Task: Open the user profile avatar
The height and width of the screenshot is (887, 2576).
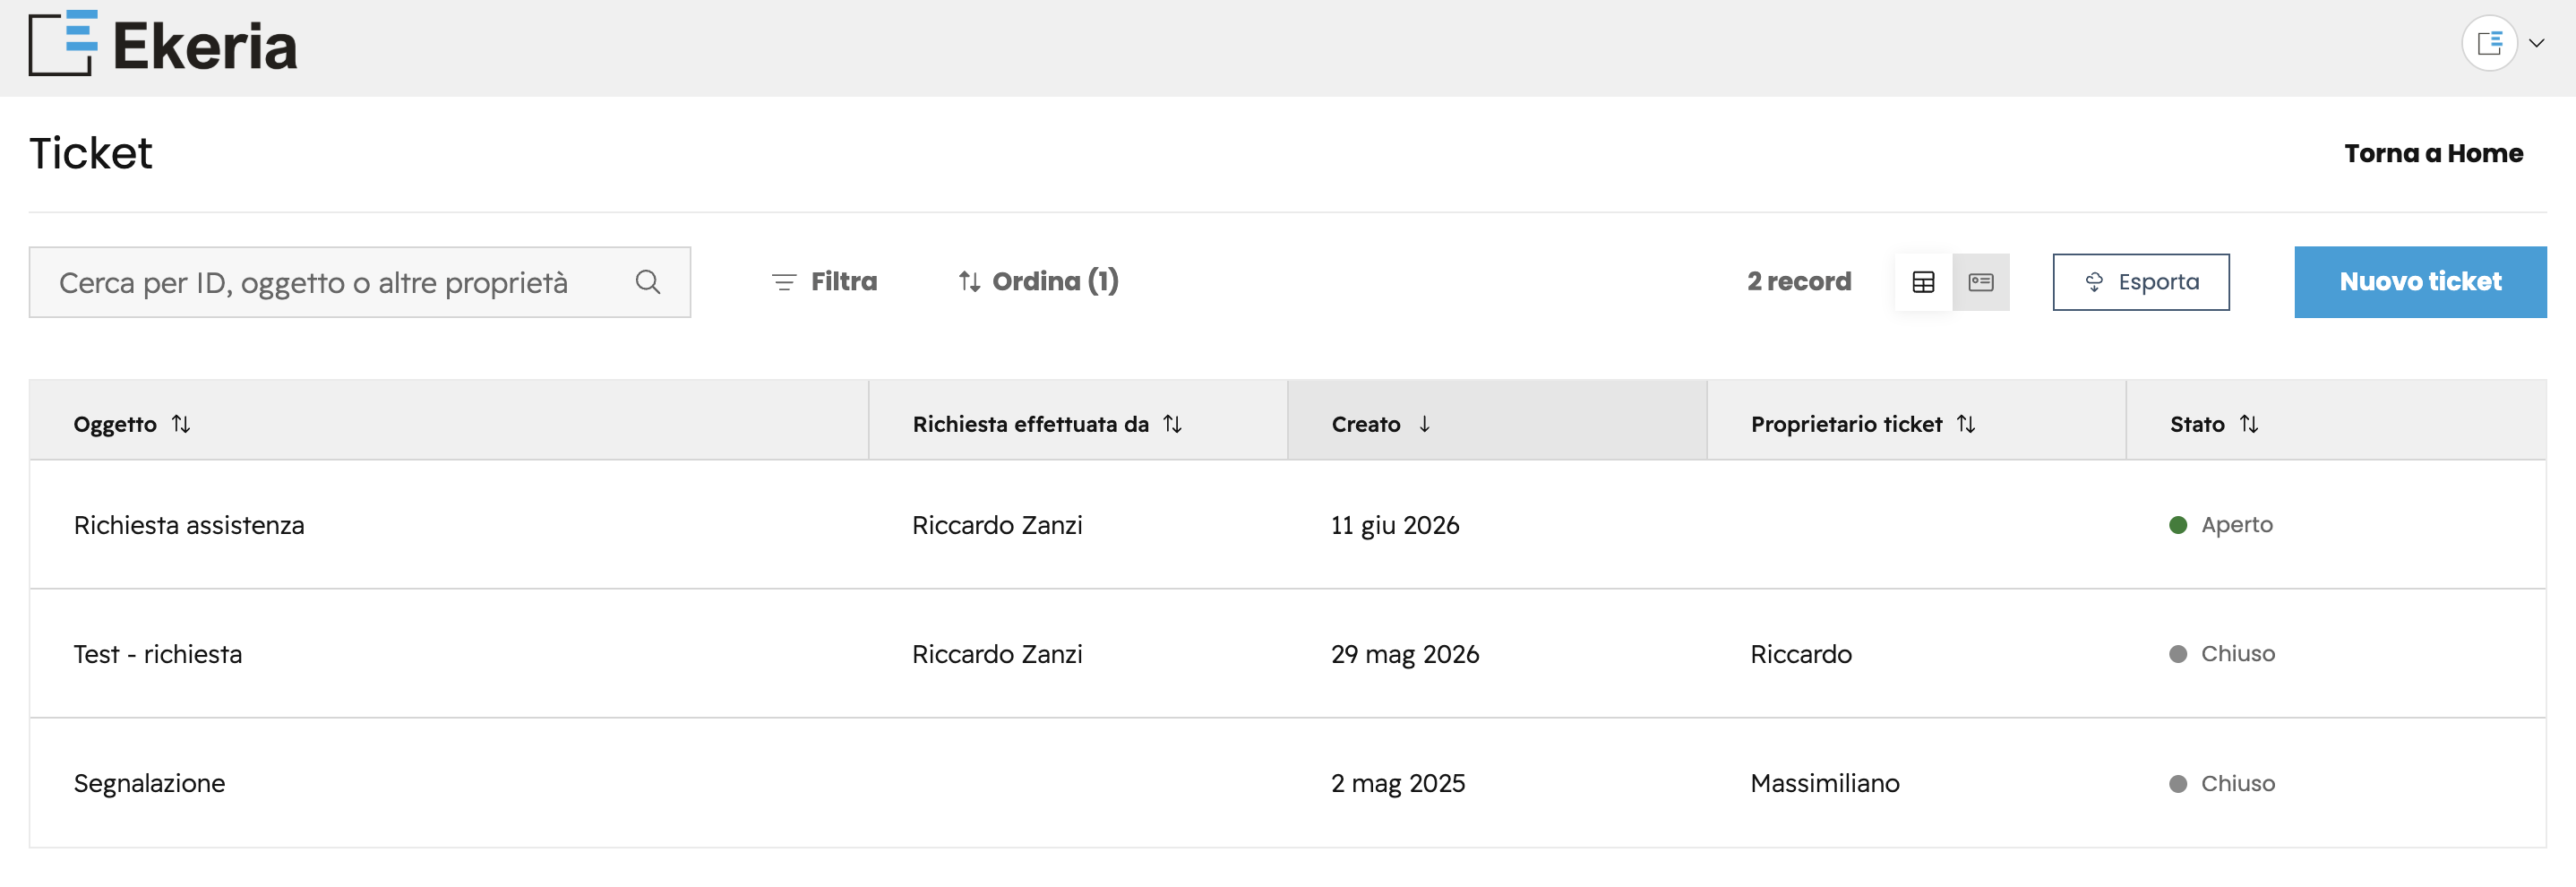Action: click(2489, 43)
